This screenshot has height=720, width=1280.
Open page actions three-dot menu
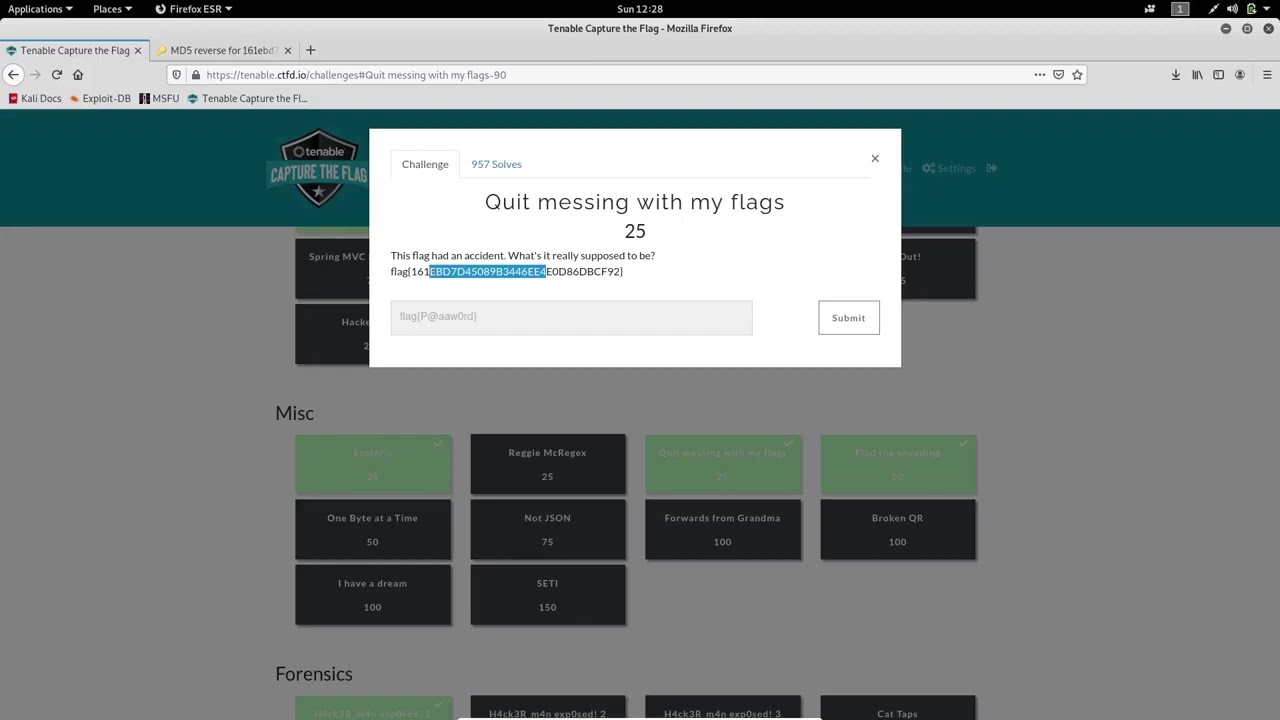(1040, 75)
